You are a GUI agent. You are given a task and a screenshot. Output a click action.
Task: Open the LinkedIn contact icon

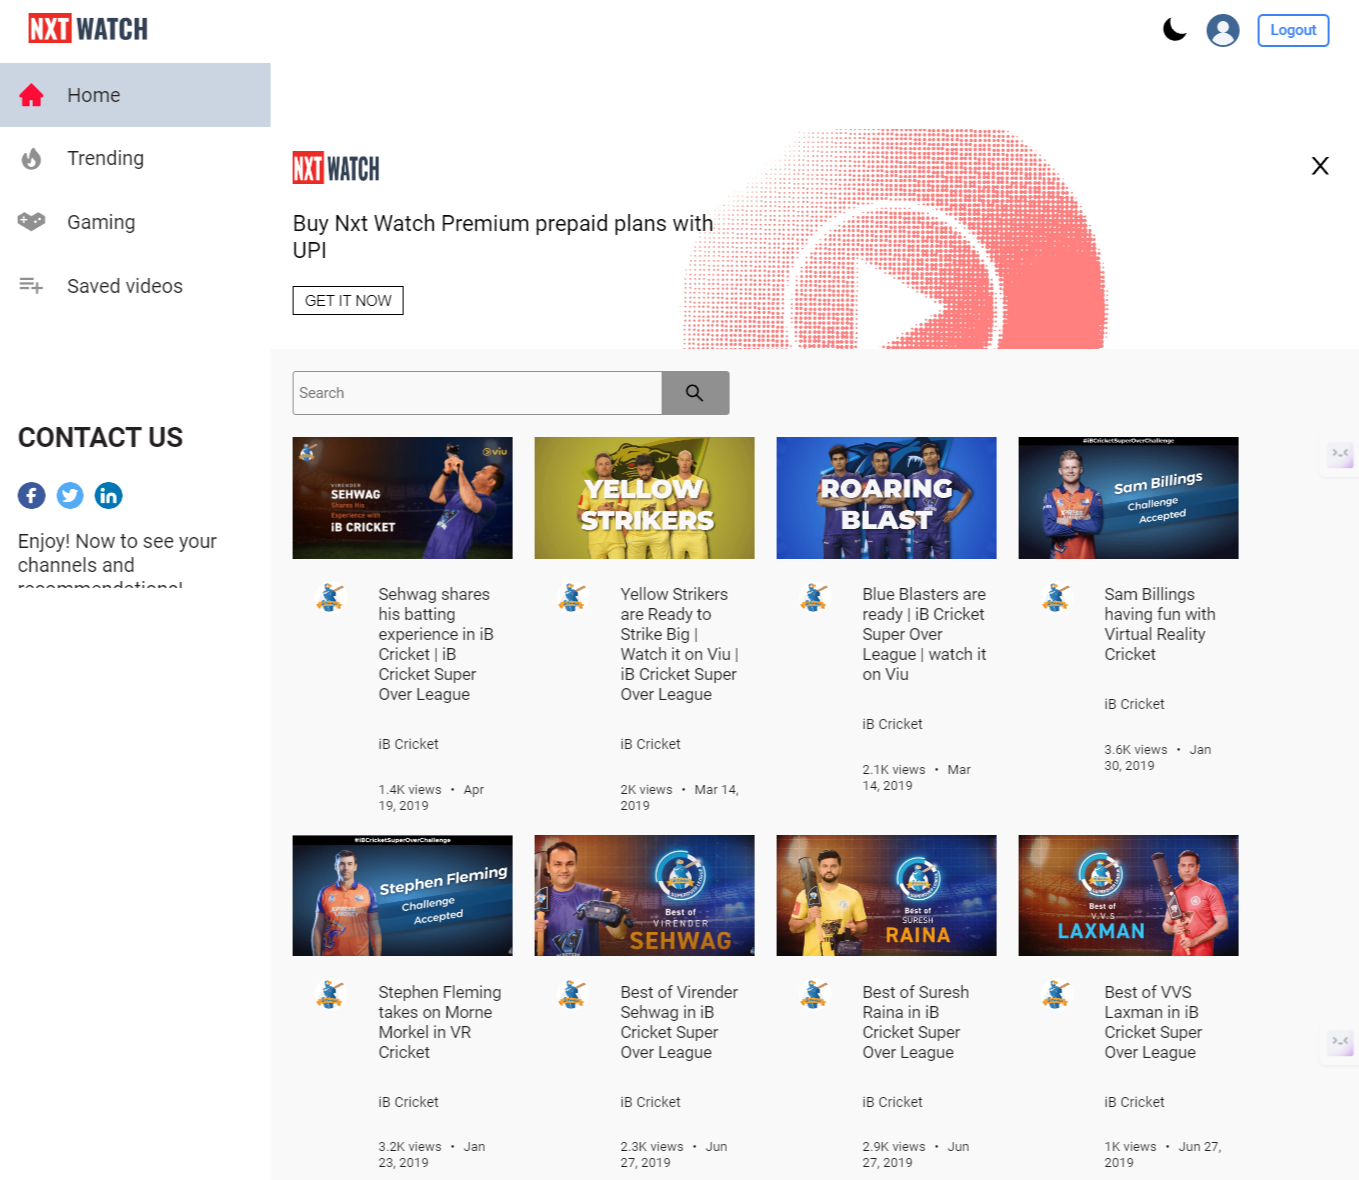[x=108, y=495]
